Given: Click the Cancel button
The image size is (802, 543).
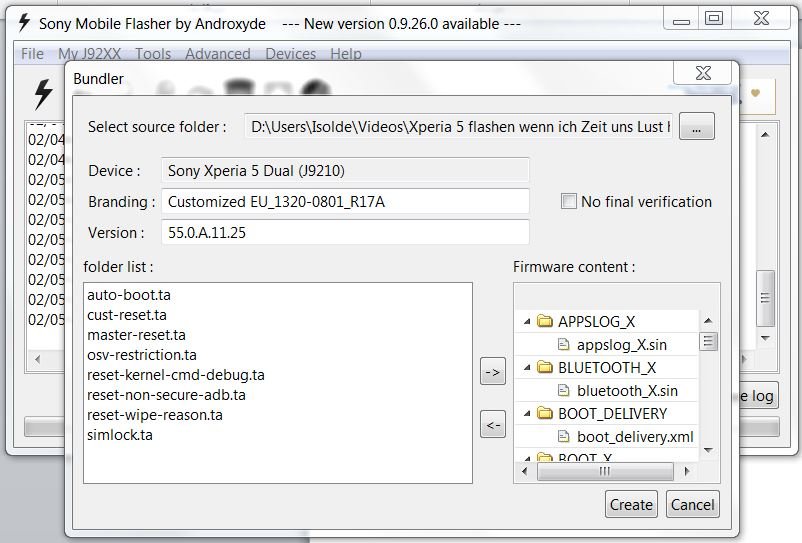Looking at the screenshot, I should [x=693, y=505].
